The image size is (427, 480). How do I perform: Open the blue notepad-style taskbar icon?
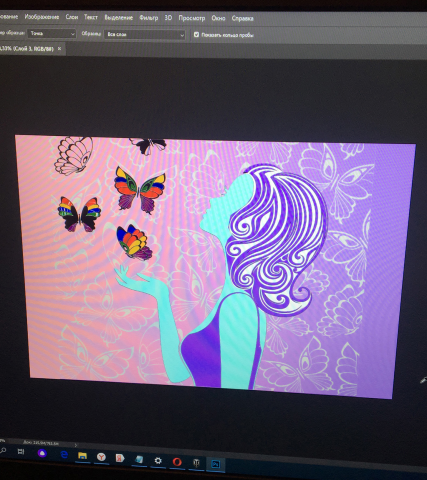[139, 460]
